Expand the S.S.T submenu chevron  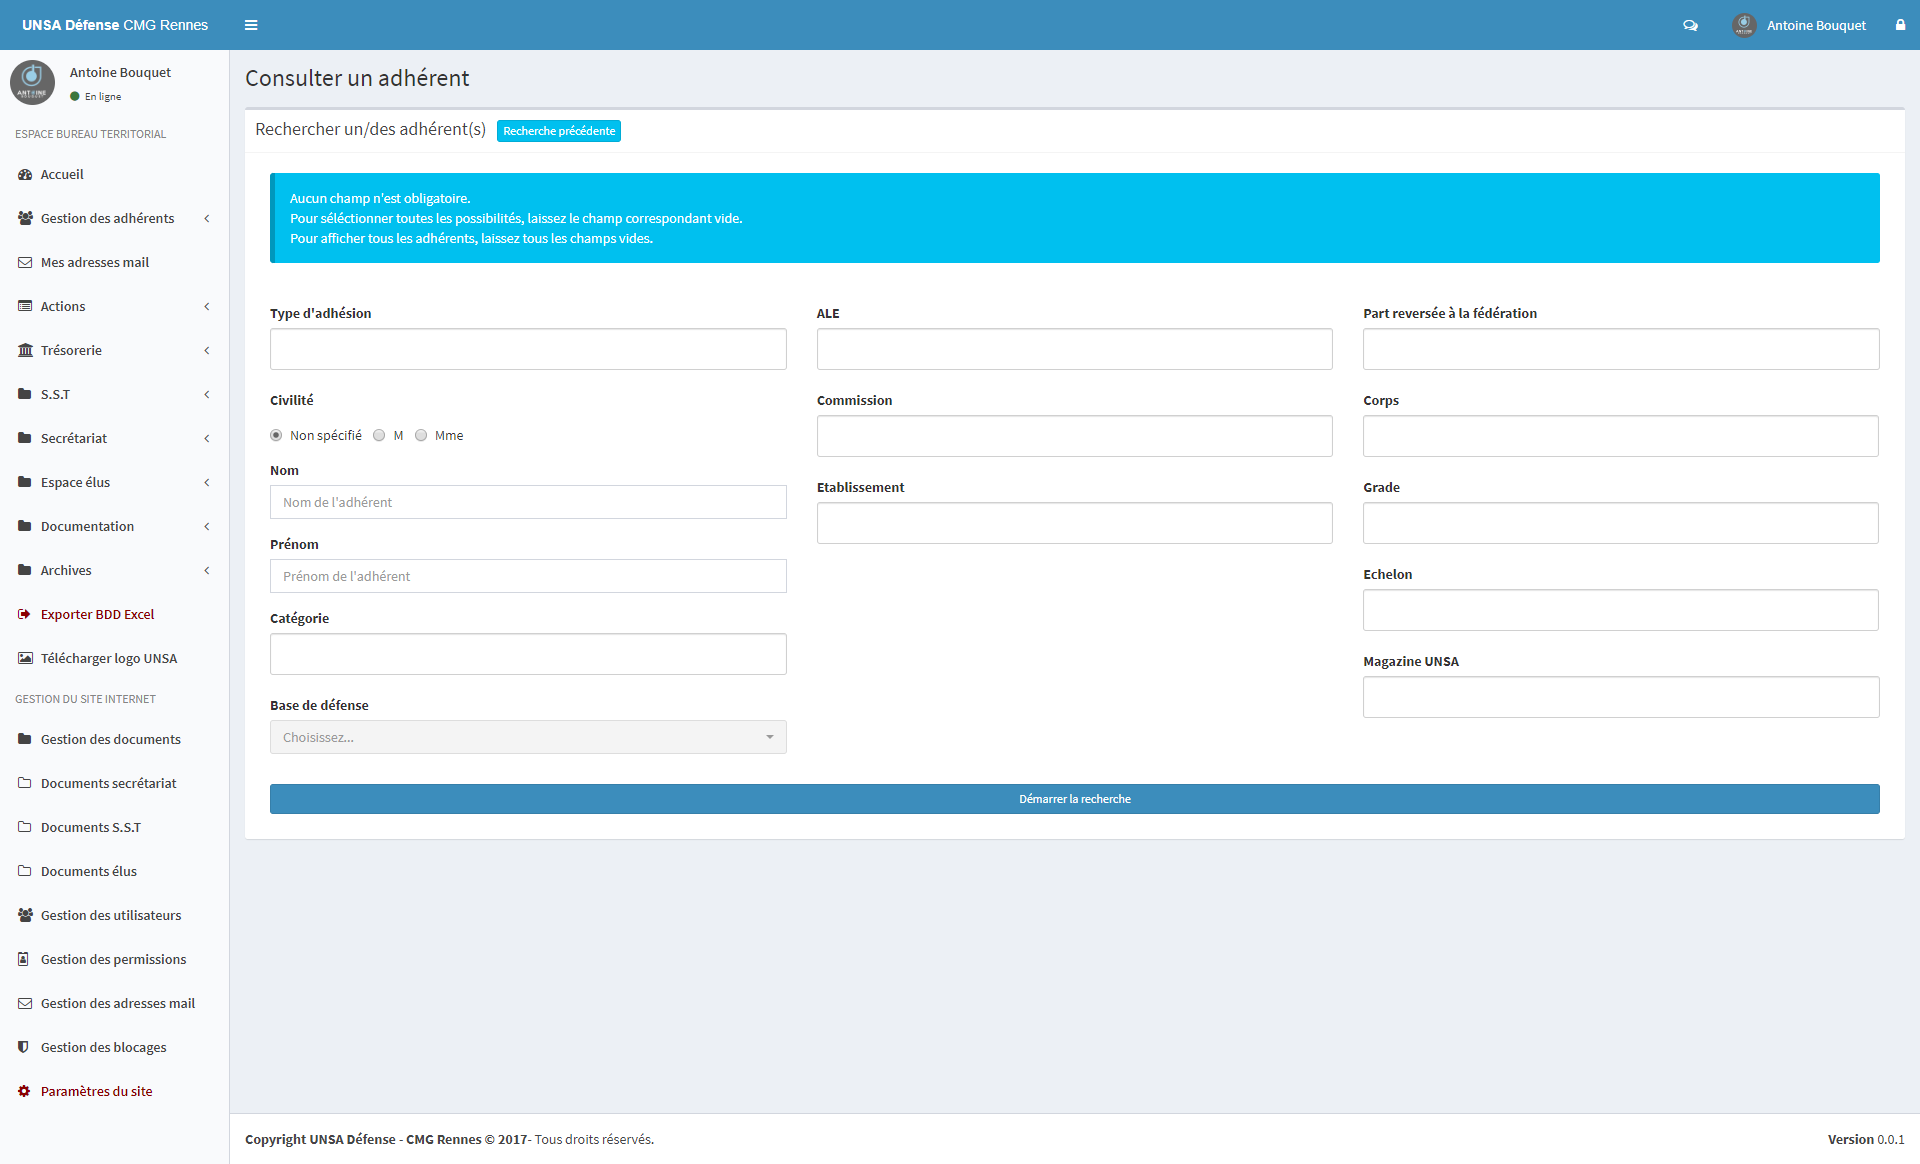tap(207, 394)
